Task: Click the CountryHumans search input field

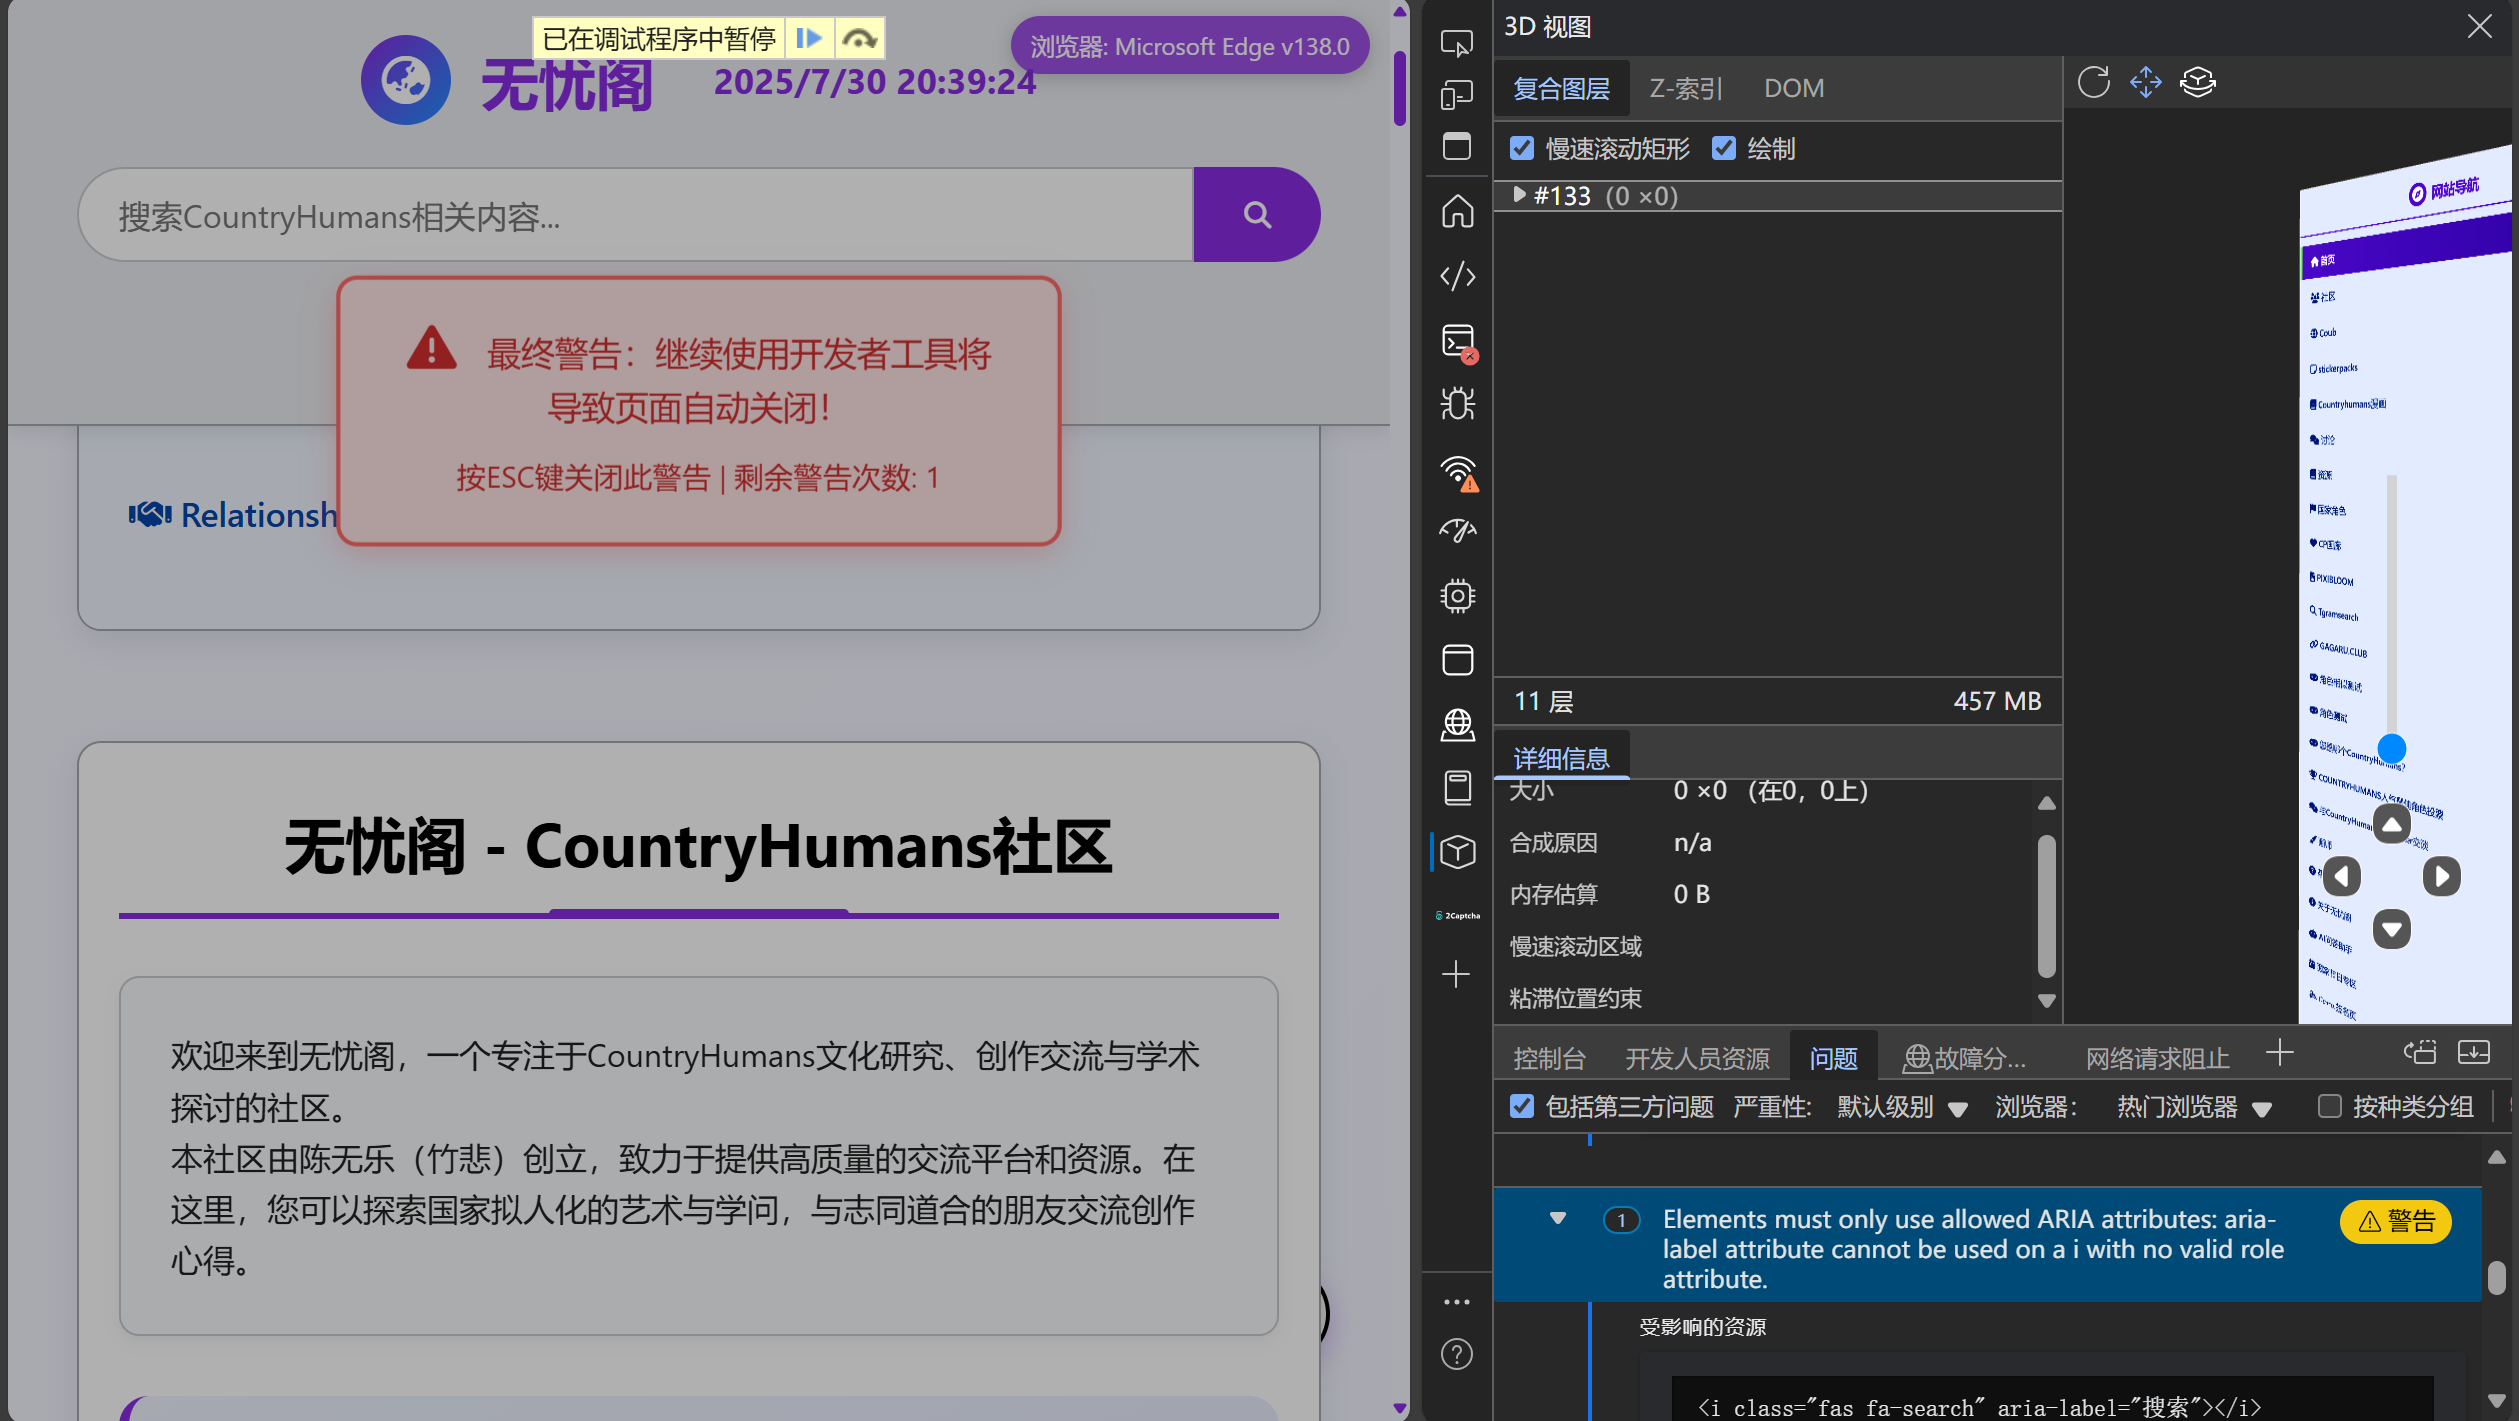Action: pos(636,214)
